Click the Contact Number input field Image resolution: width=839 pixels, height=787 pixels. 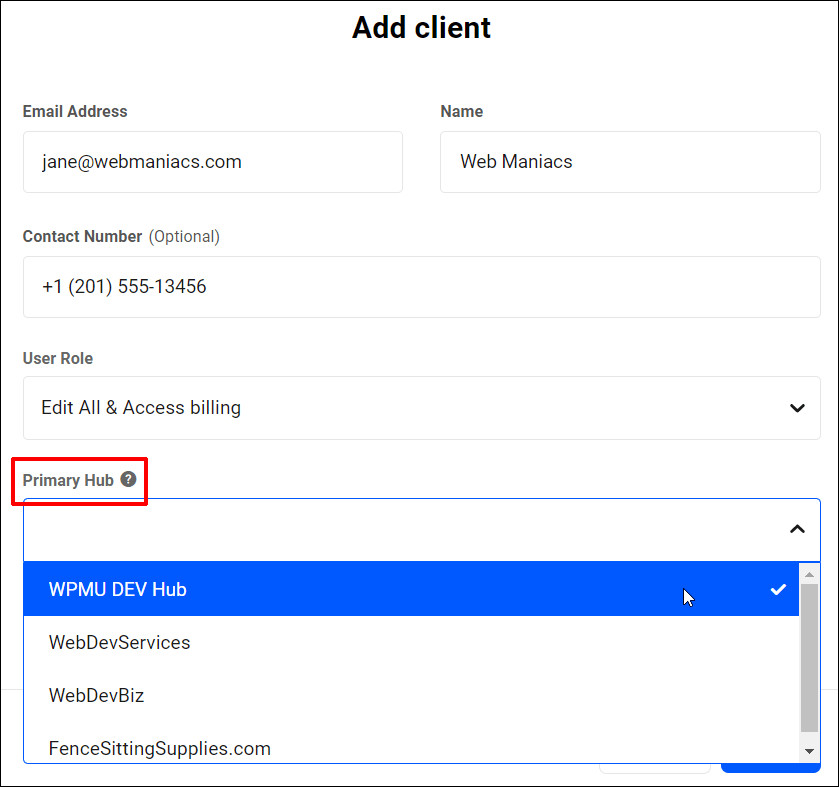[422, 287]
